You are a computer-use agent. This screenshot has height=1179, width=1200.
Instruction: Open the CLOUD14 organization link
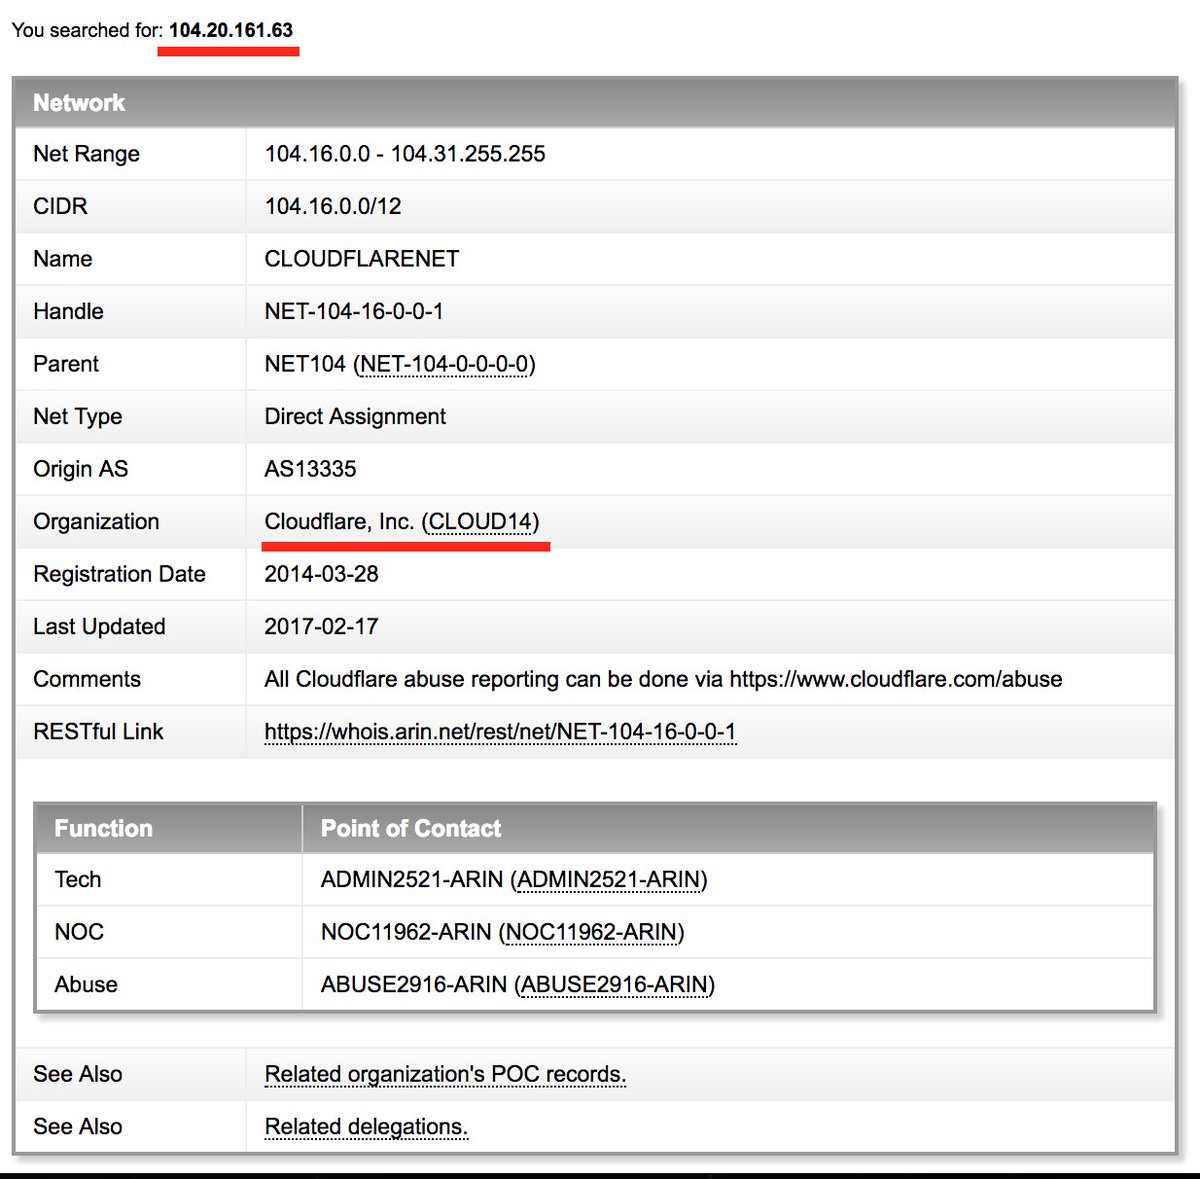pos(480,522)
